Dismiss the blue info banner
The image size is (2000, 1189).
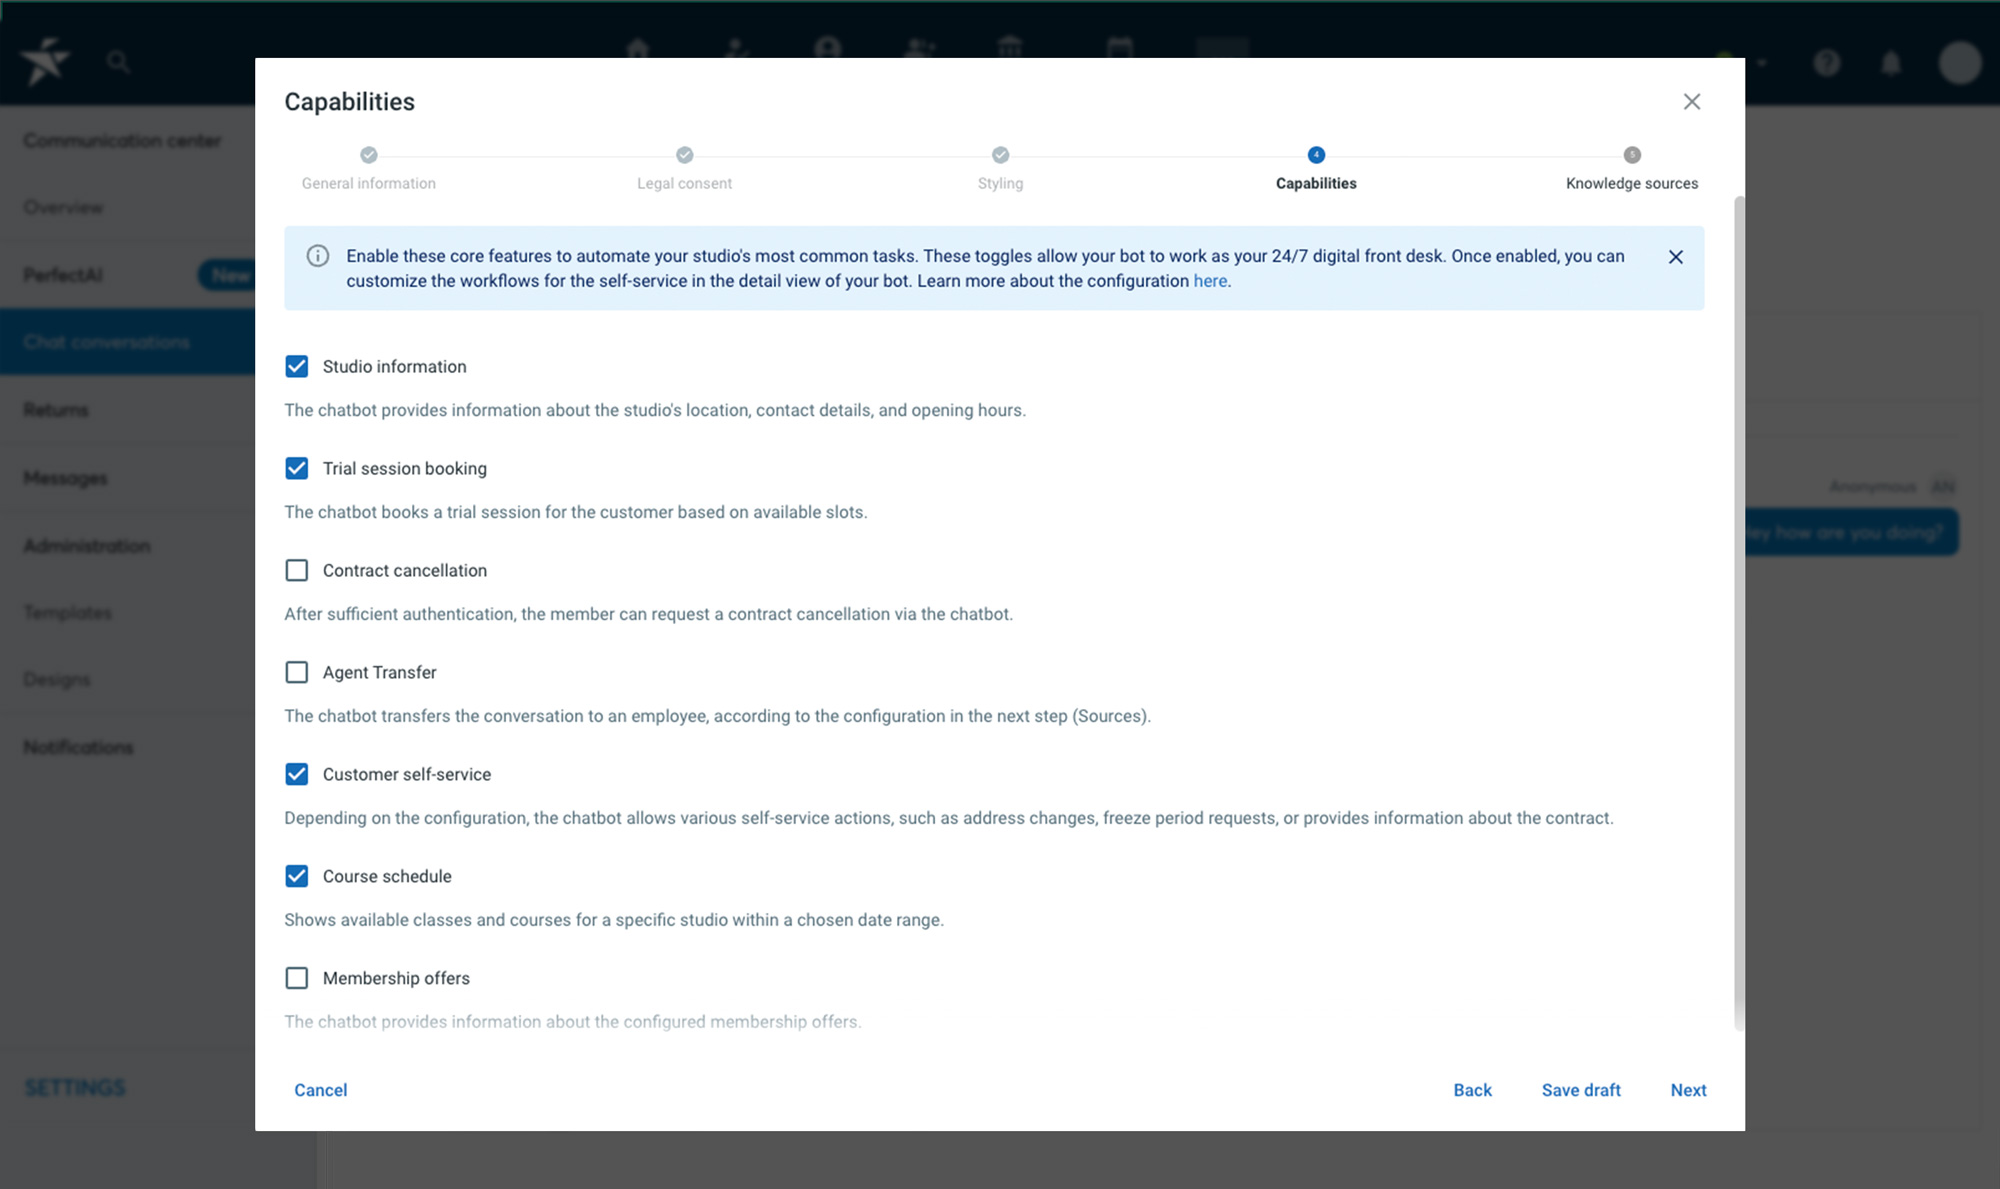(x=1676, y=257)
